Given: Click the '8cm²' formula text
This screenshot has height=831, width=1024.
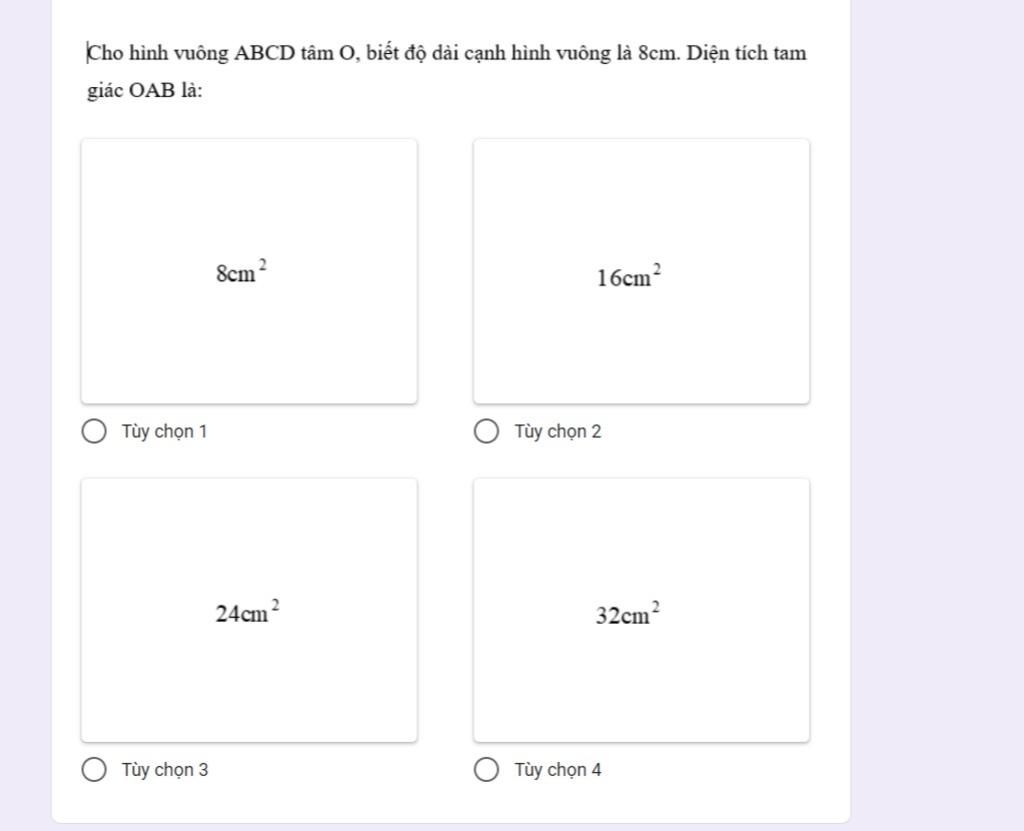Looking at the screenshot, I should coord(241,272).
